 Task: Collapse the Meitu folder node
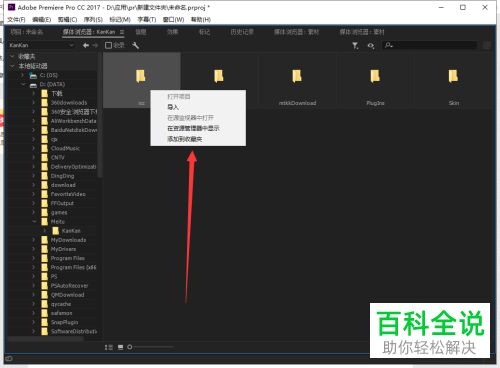click(34, 221)
